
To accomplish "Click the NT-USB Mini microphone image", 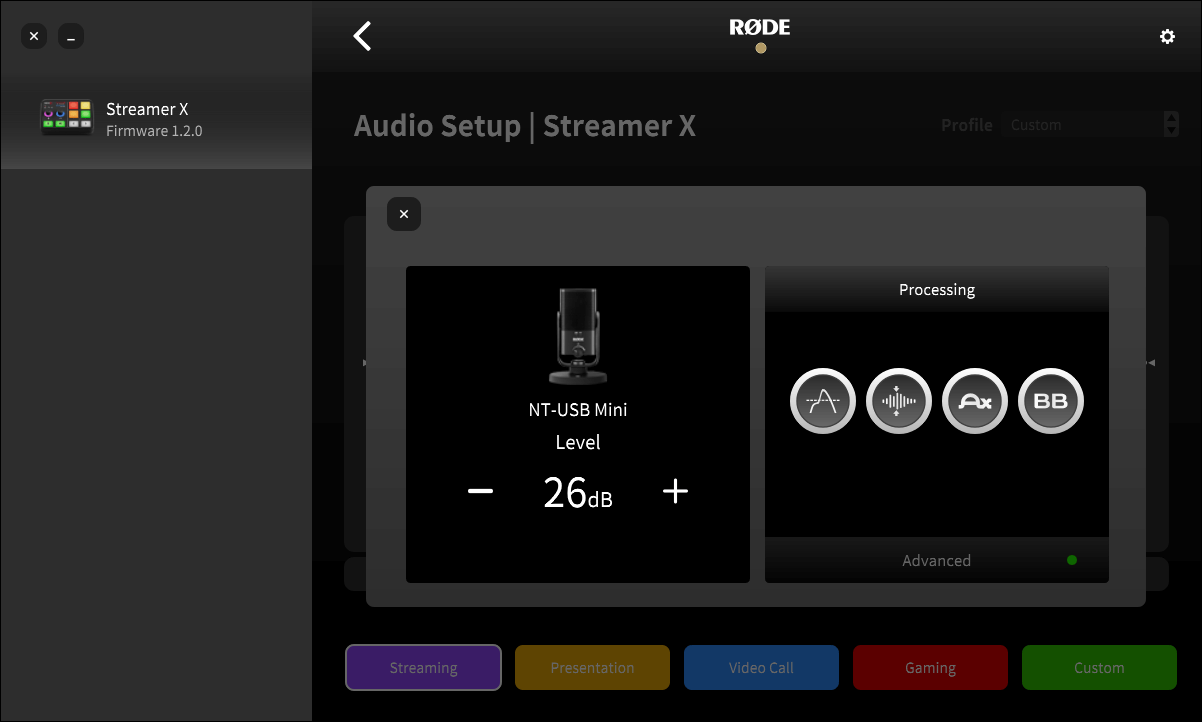I will (578, 335).
